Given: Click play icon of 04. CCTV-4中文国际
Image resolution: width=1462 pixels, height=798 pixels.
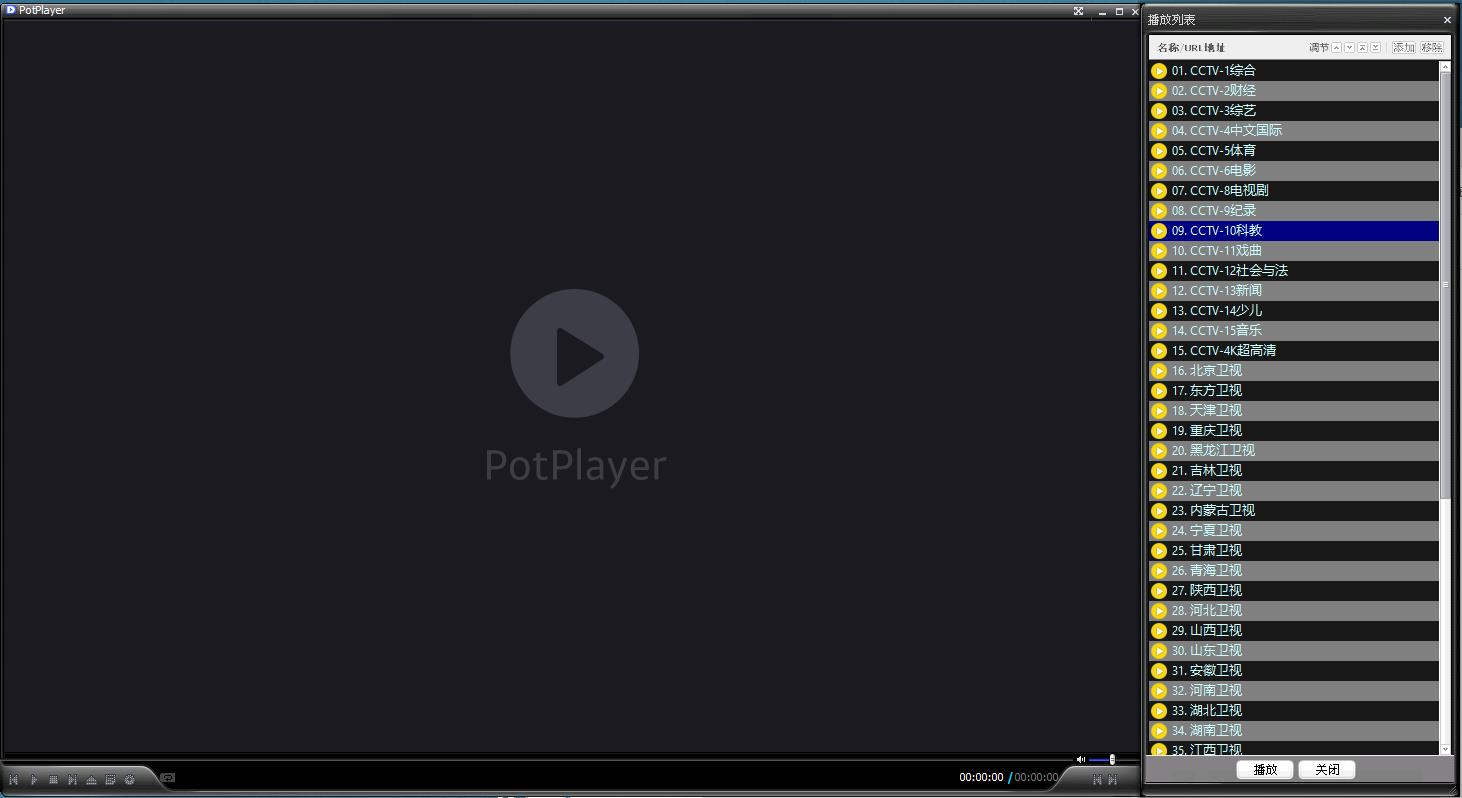Looking at the screenshot, I should 1159,131.
